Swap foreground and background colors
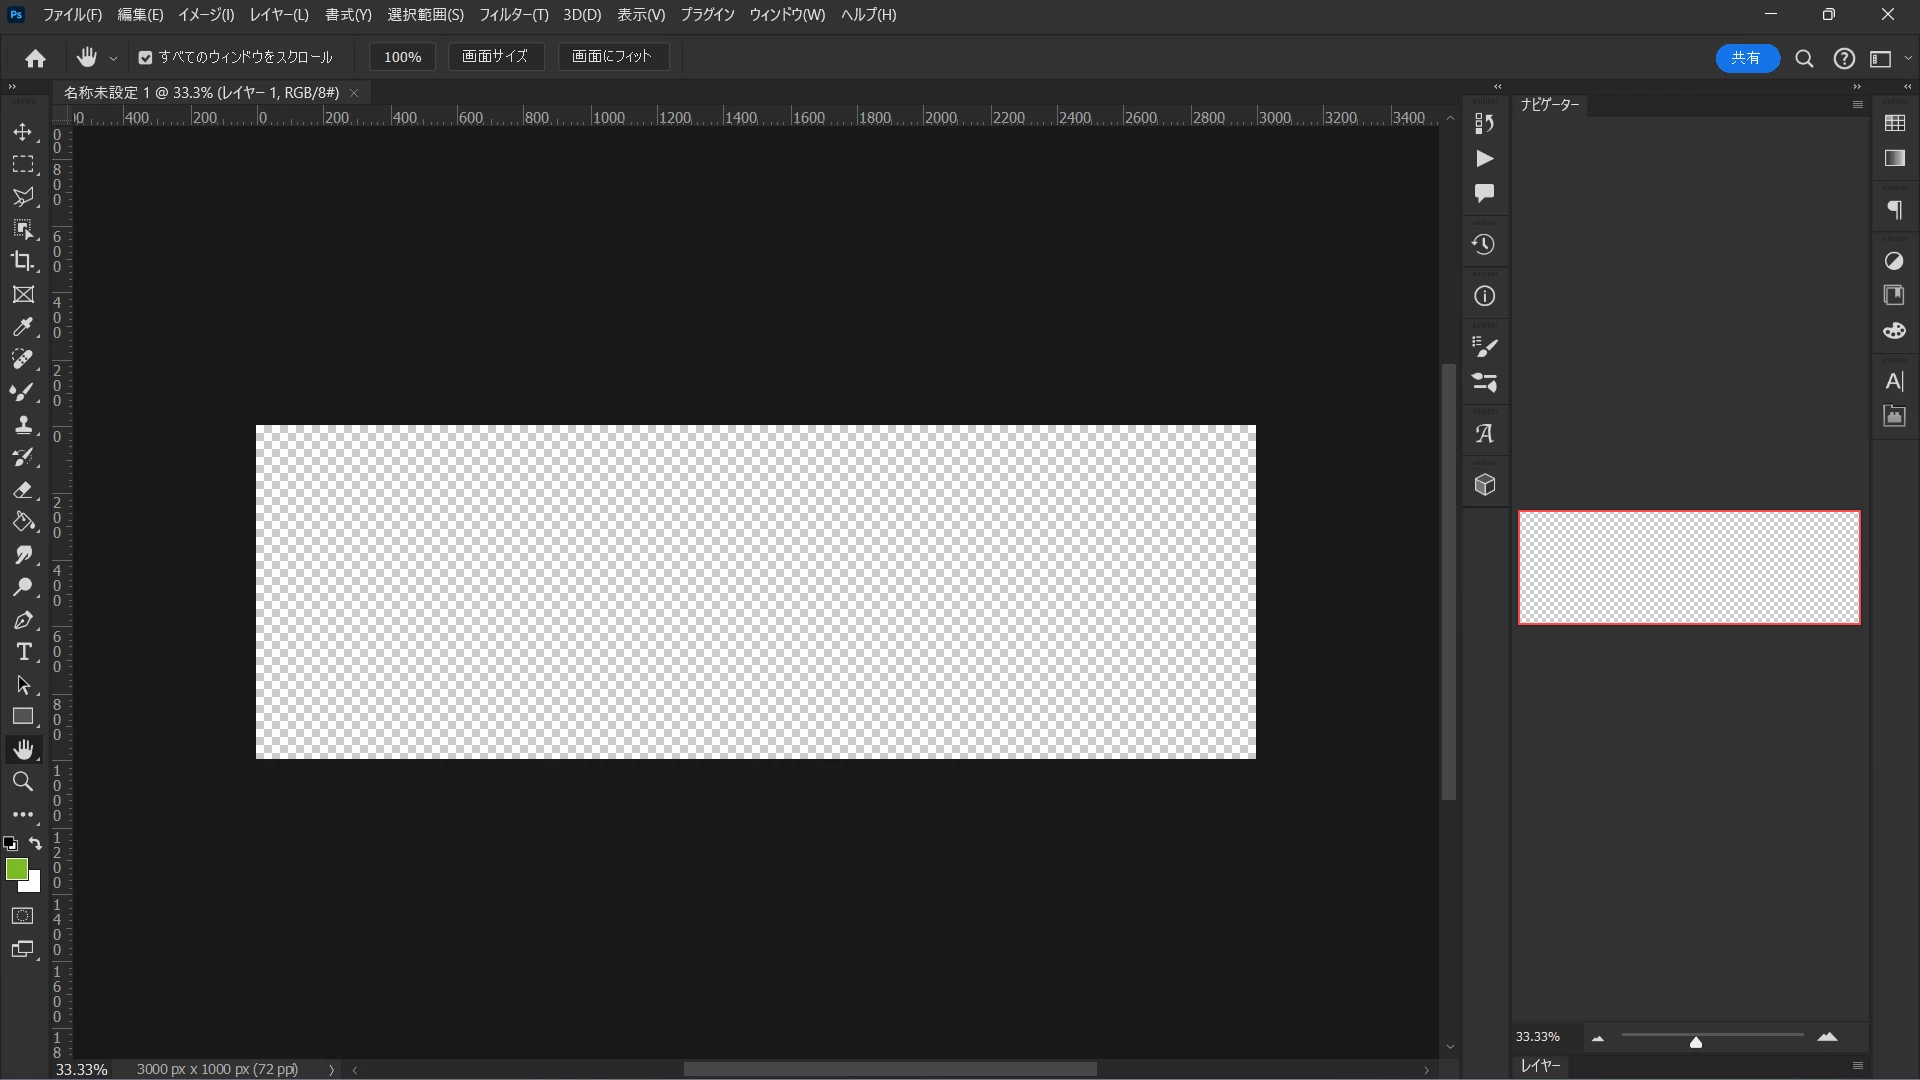 [36, 844]
